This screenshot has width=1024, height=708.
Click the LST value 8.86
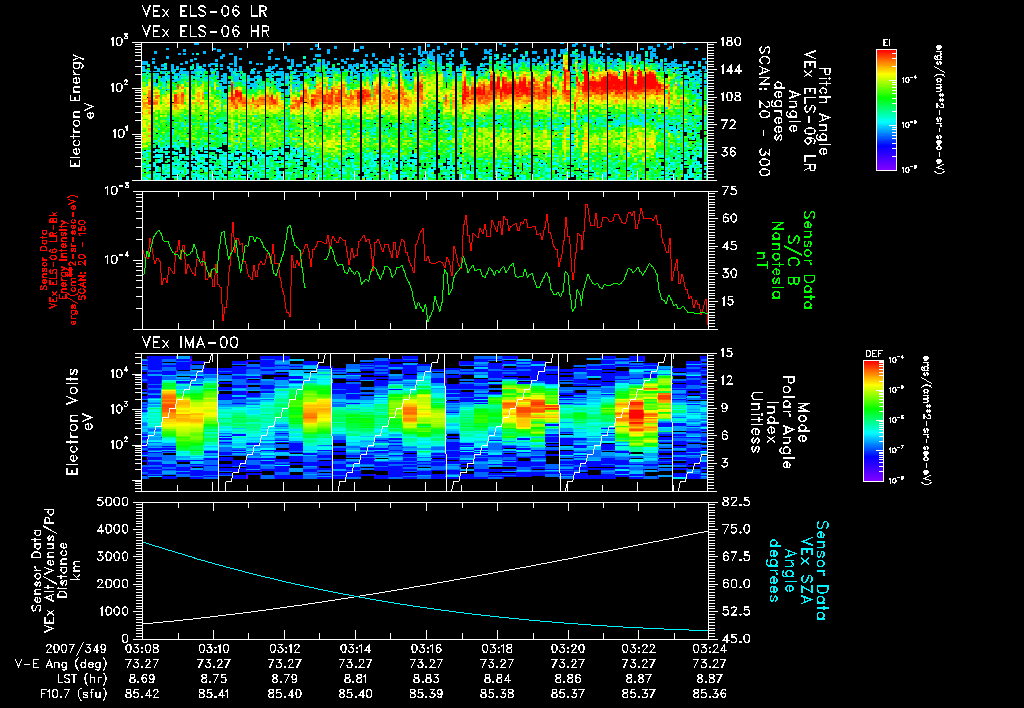tap(568, 680)
